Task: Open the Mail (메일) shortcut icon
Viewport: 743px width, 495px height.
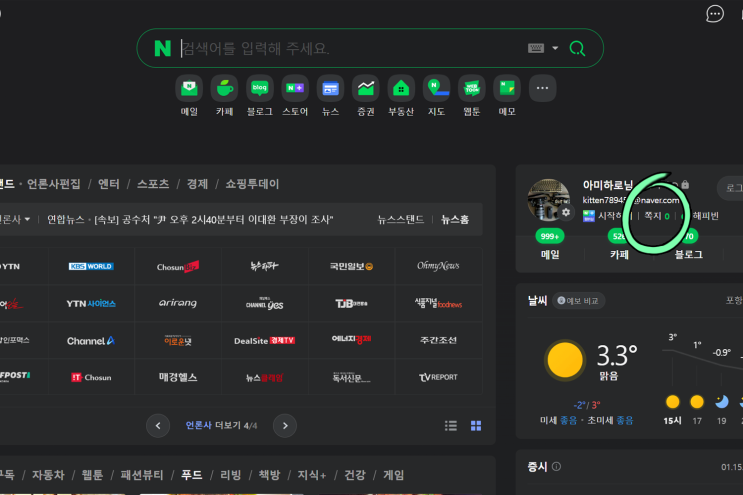Action: point(189,88)
